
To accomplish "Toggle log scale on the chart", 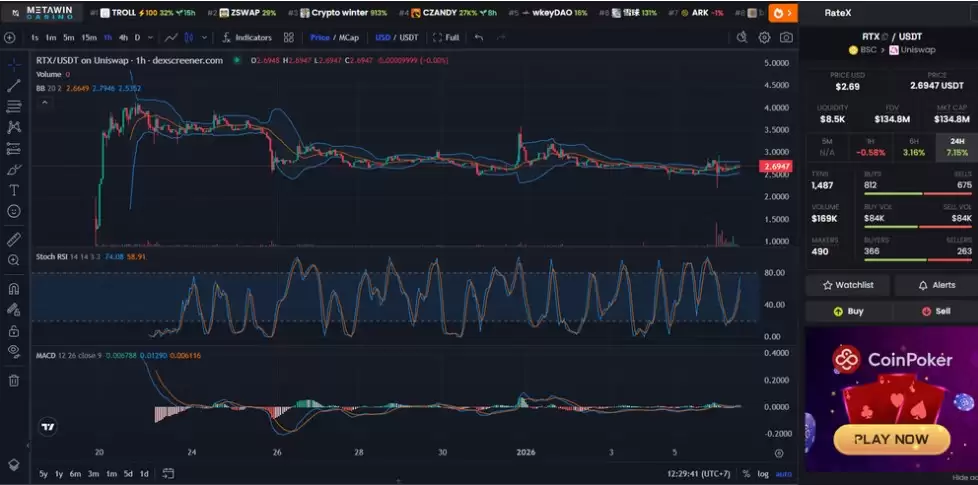I will 764,473.
